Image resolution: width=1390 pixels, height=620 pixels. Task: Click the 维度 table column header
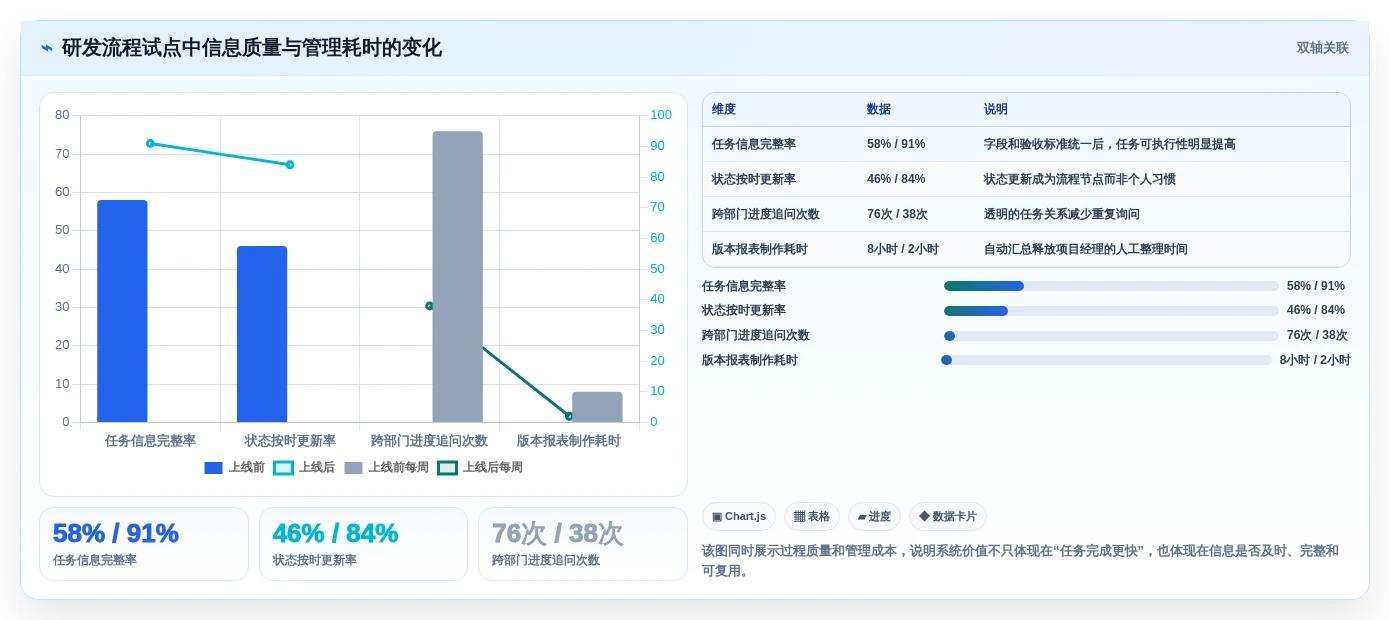pyautogui.click(x=724, y=109)
